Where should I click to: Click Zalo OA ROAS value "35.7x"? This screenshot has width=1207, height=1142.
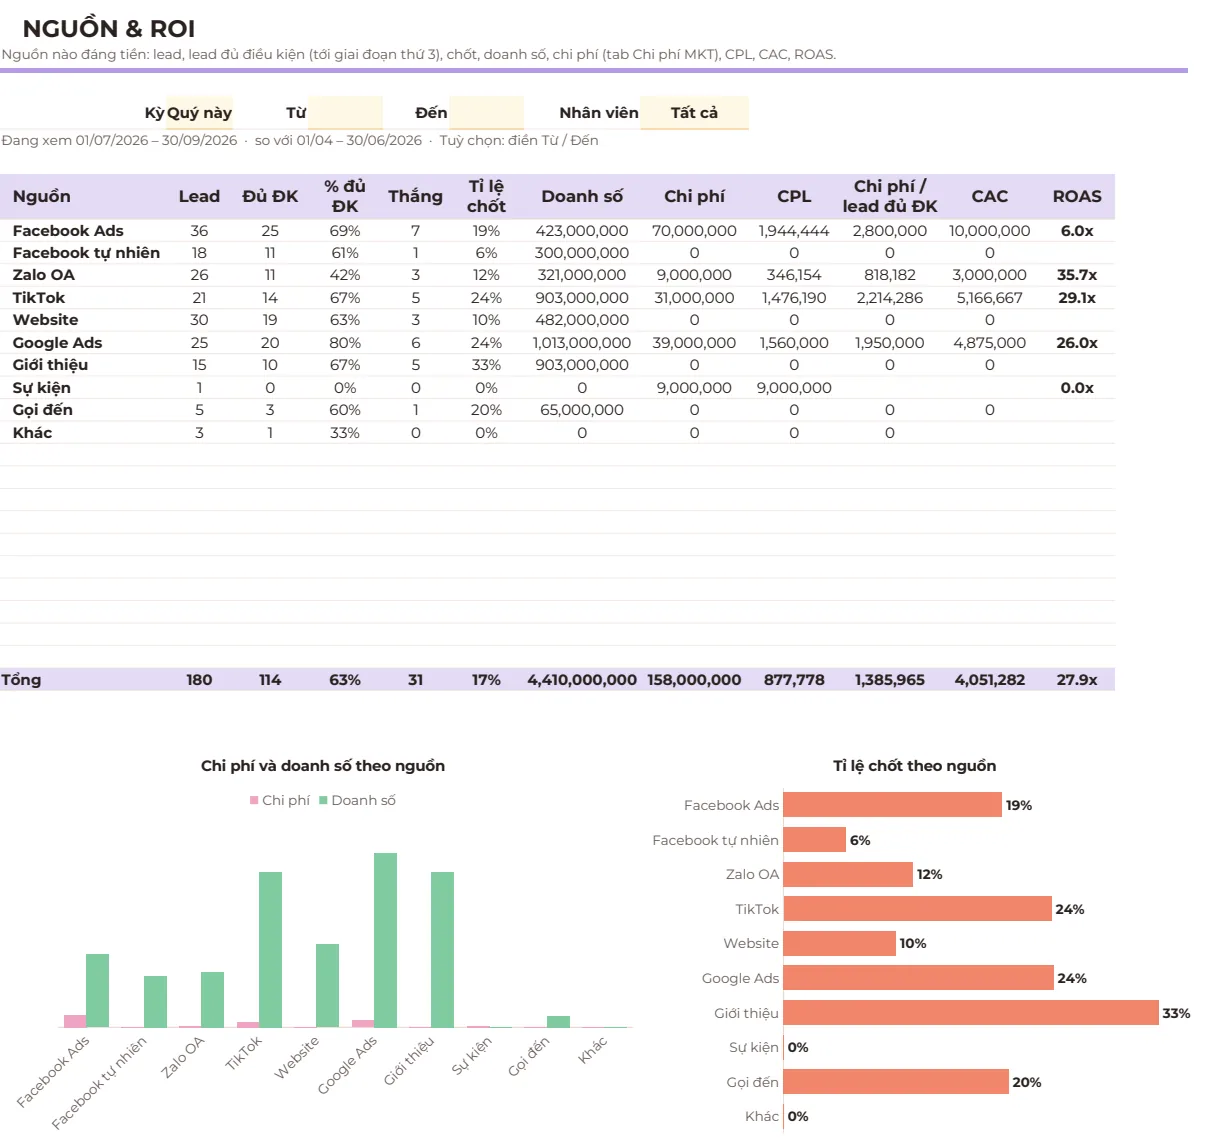1077,275
